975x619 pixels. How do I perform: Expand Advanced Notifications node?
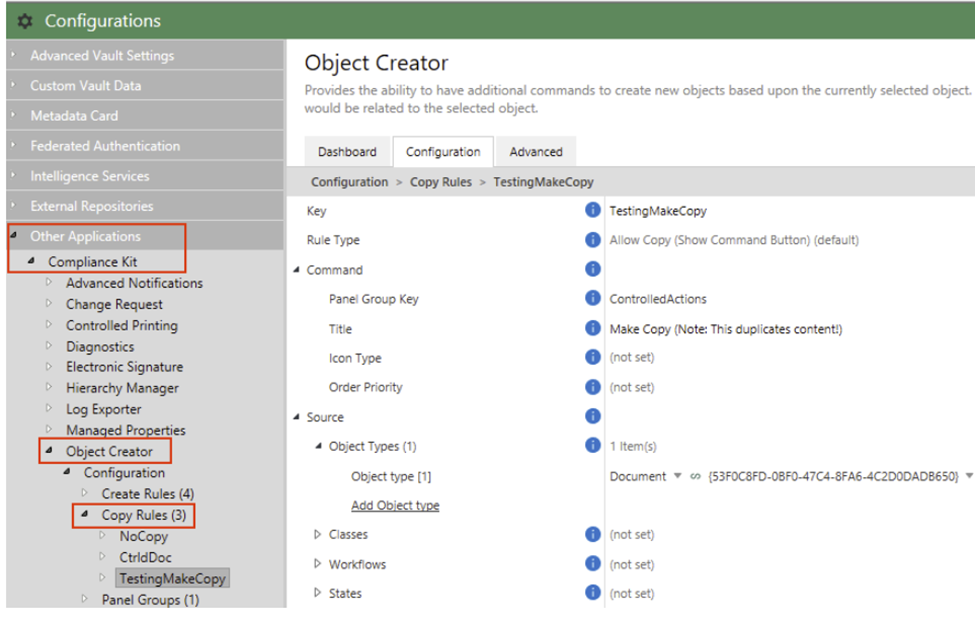tap(49, 282)
